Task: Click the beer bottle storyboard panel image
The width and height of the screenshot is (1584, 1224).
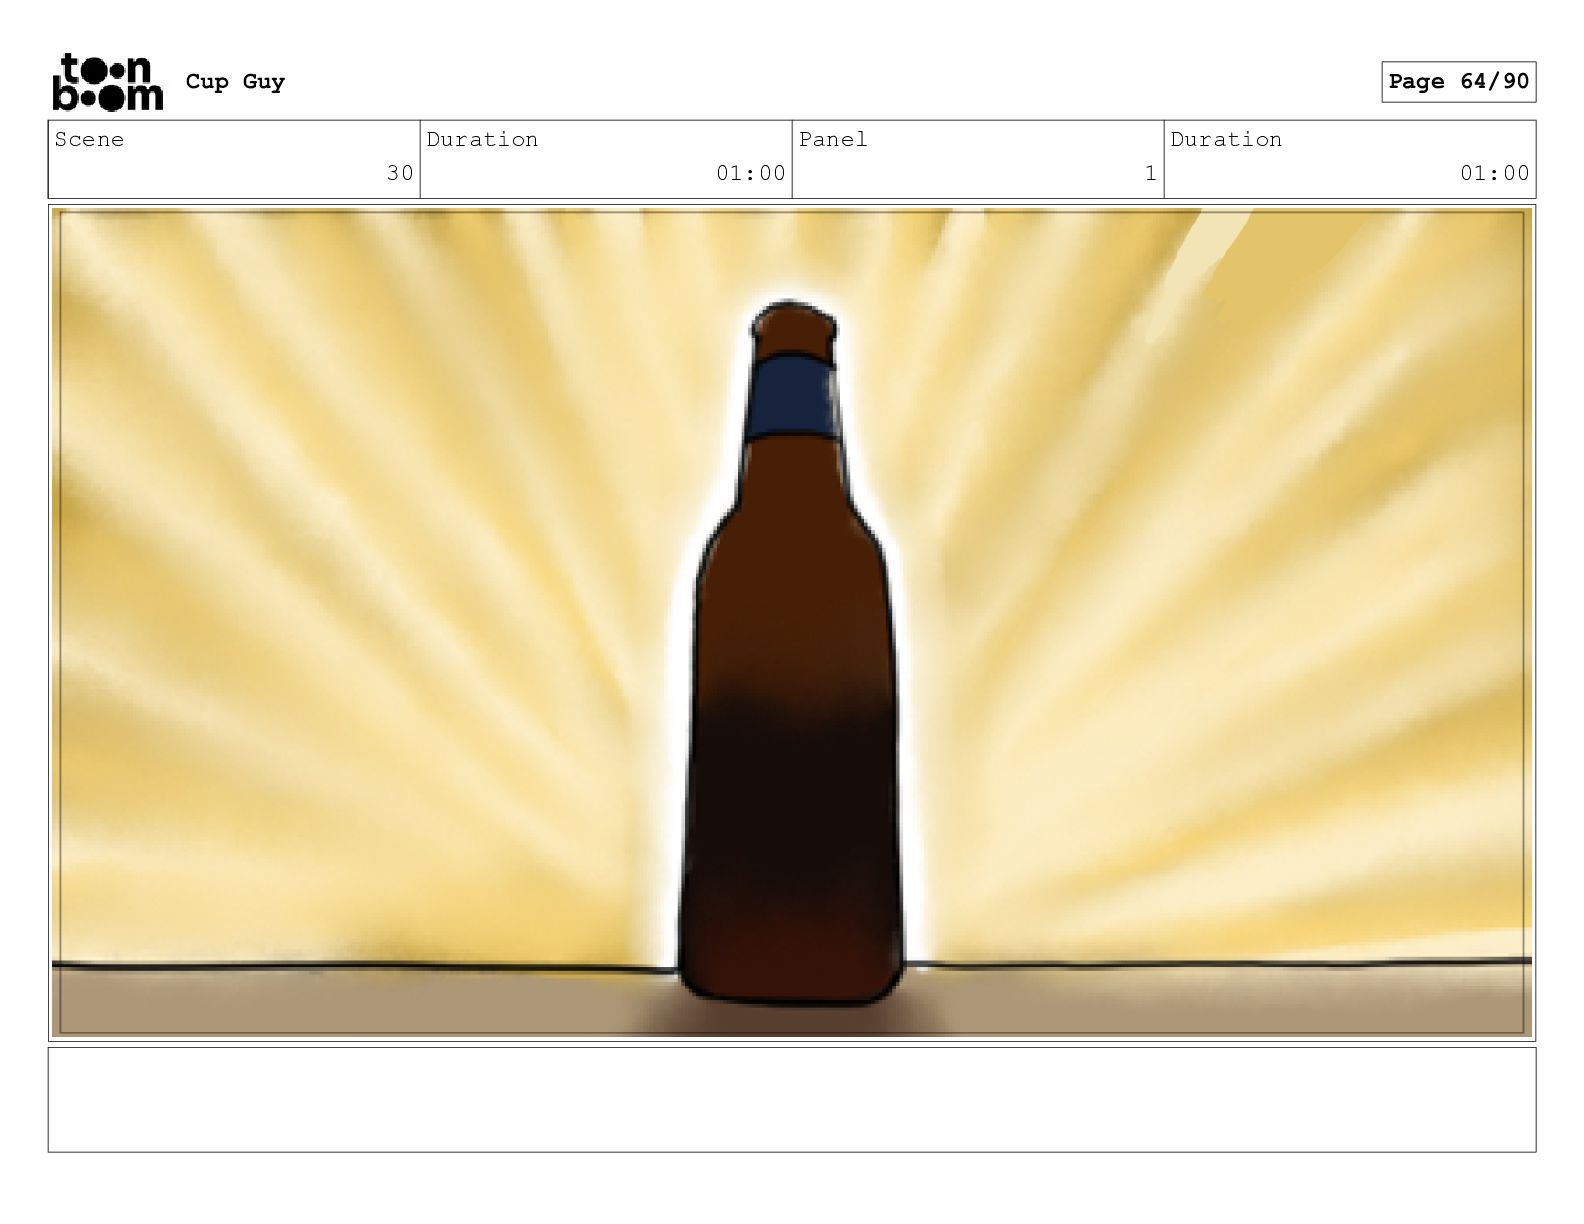Action: point(792,623)
